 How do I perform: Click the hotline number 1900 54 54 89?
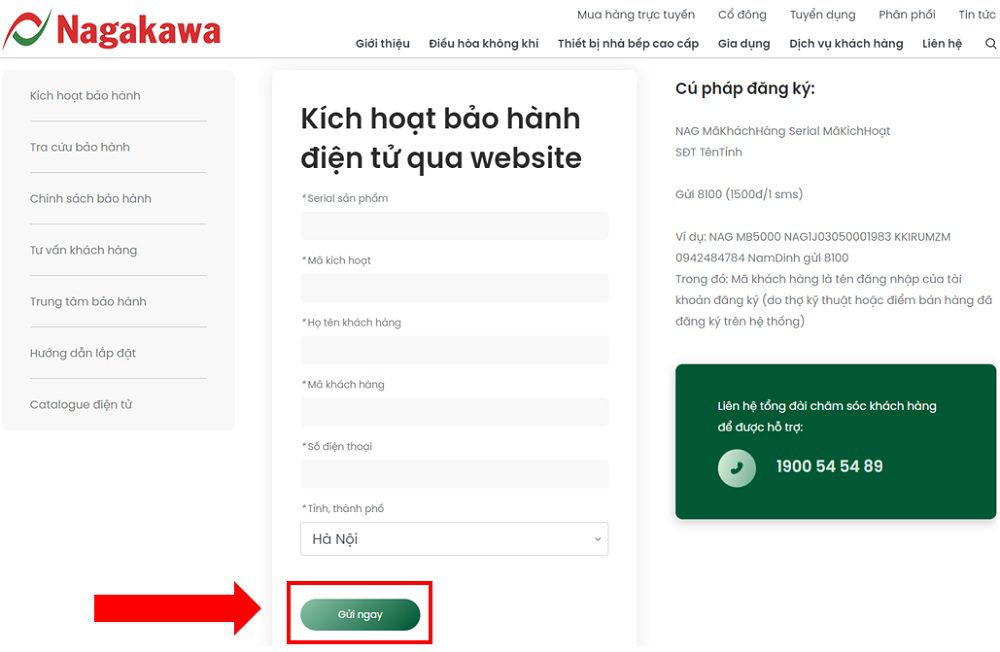[832, 466]
